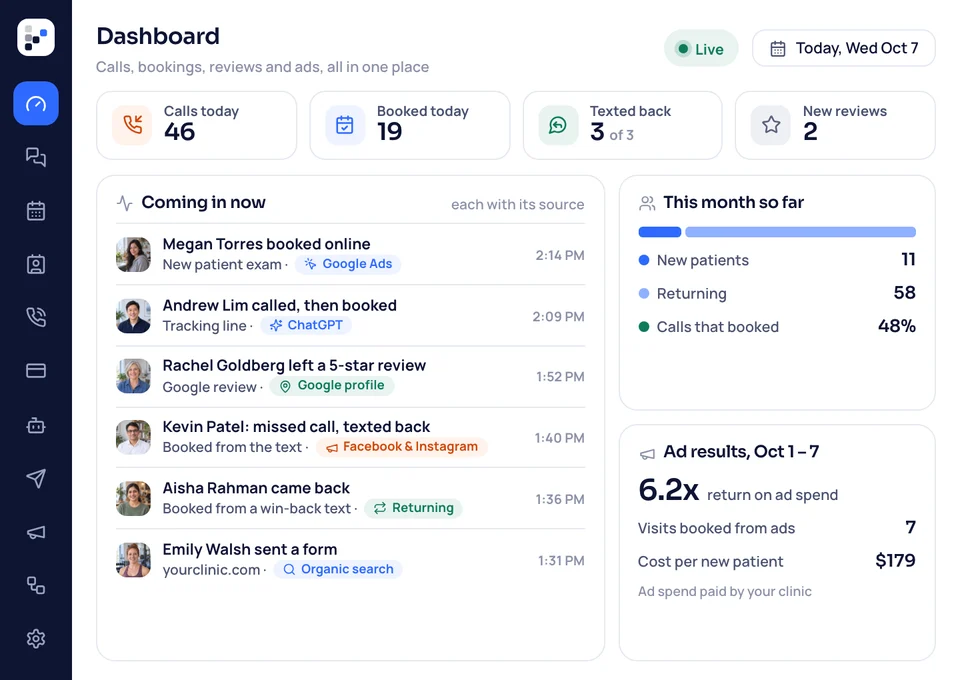Open 'Aisha Rahman came back' entry
Screen dimensions: 960x680
350,498
